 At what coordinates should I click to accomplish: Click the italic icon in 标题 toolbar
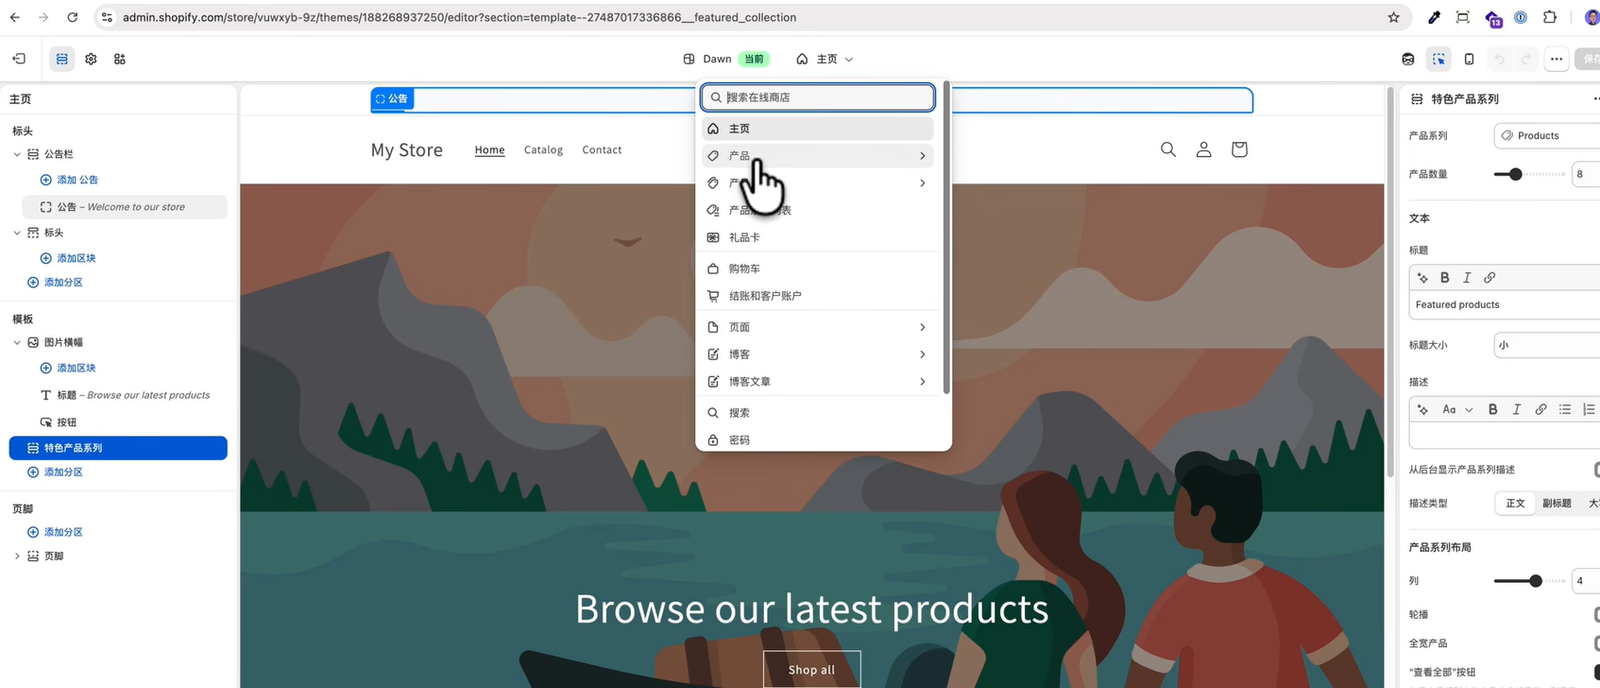[x=1467, y=278]
